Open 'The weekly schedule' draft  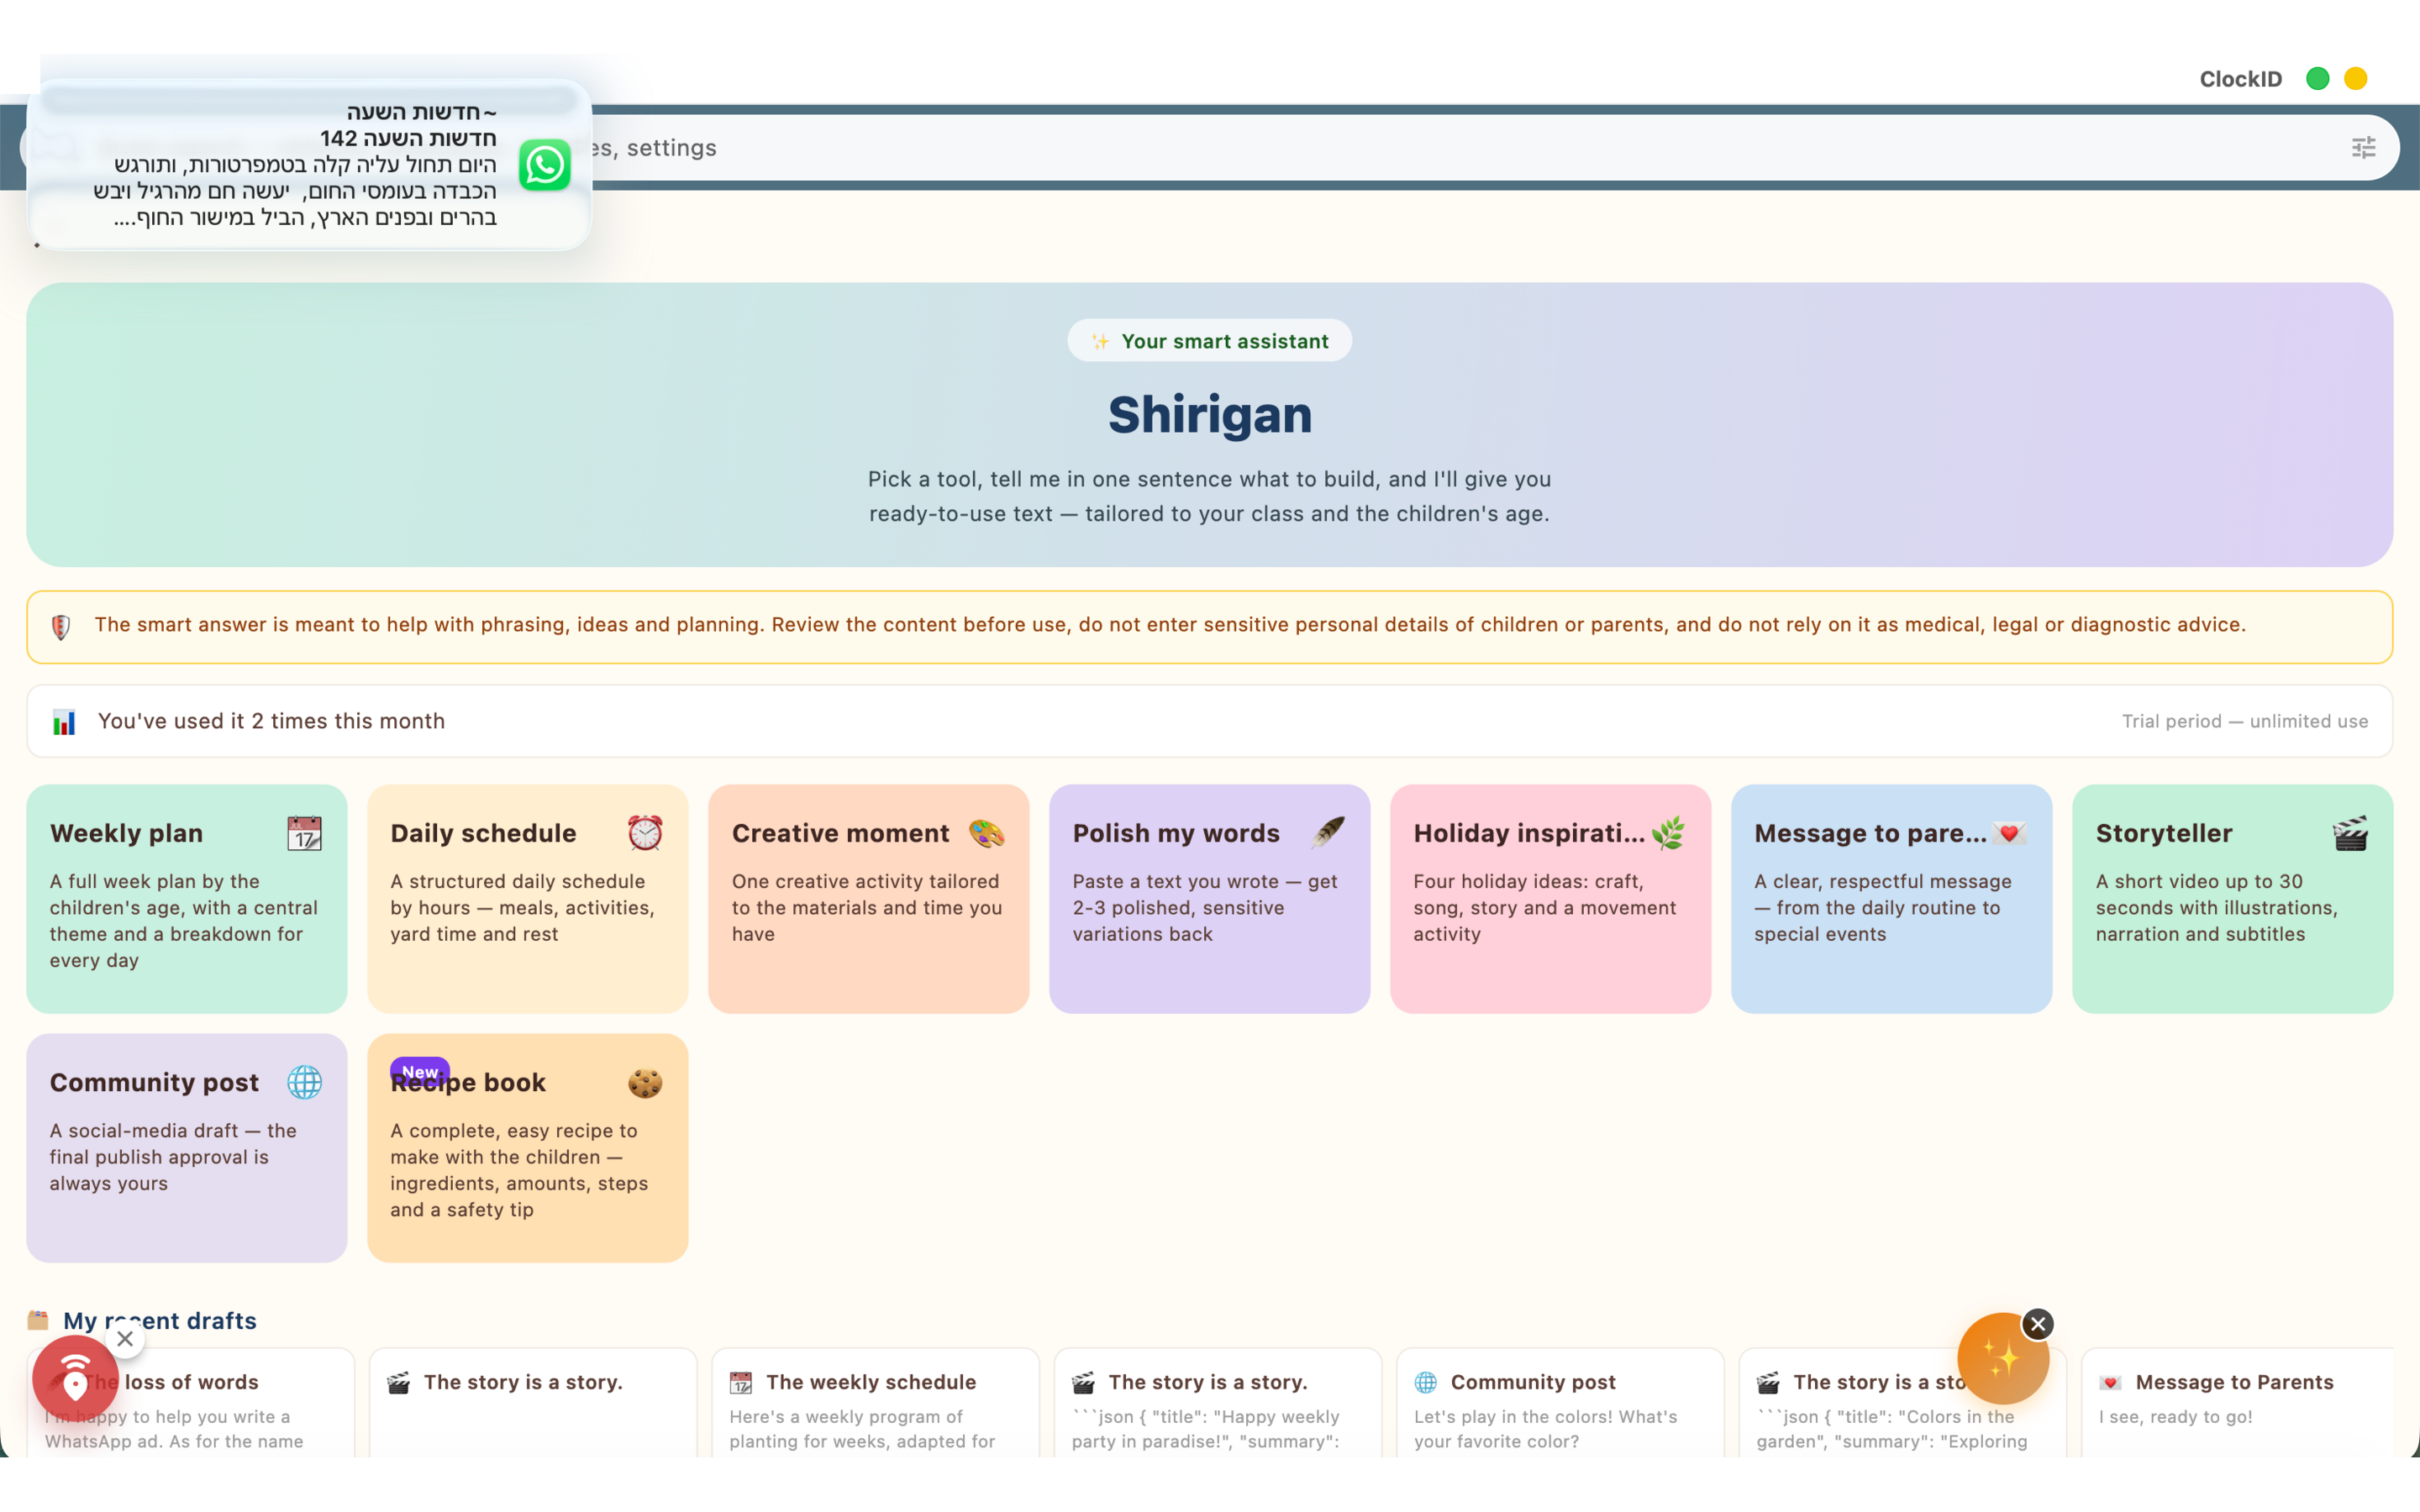point(875,1402)
